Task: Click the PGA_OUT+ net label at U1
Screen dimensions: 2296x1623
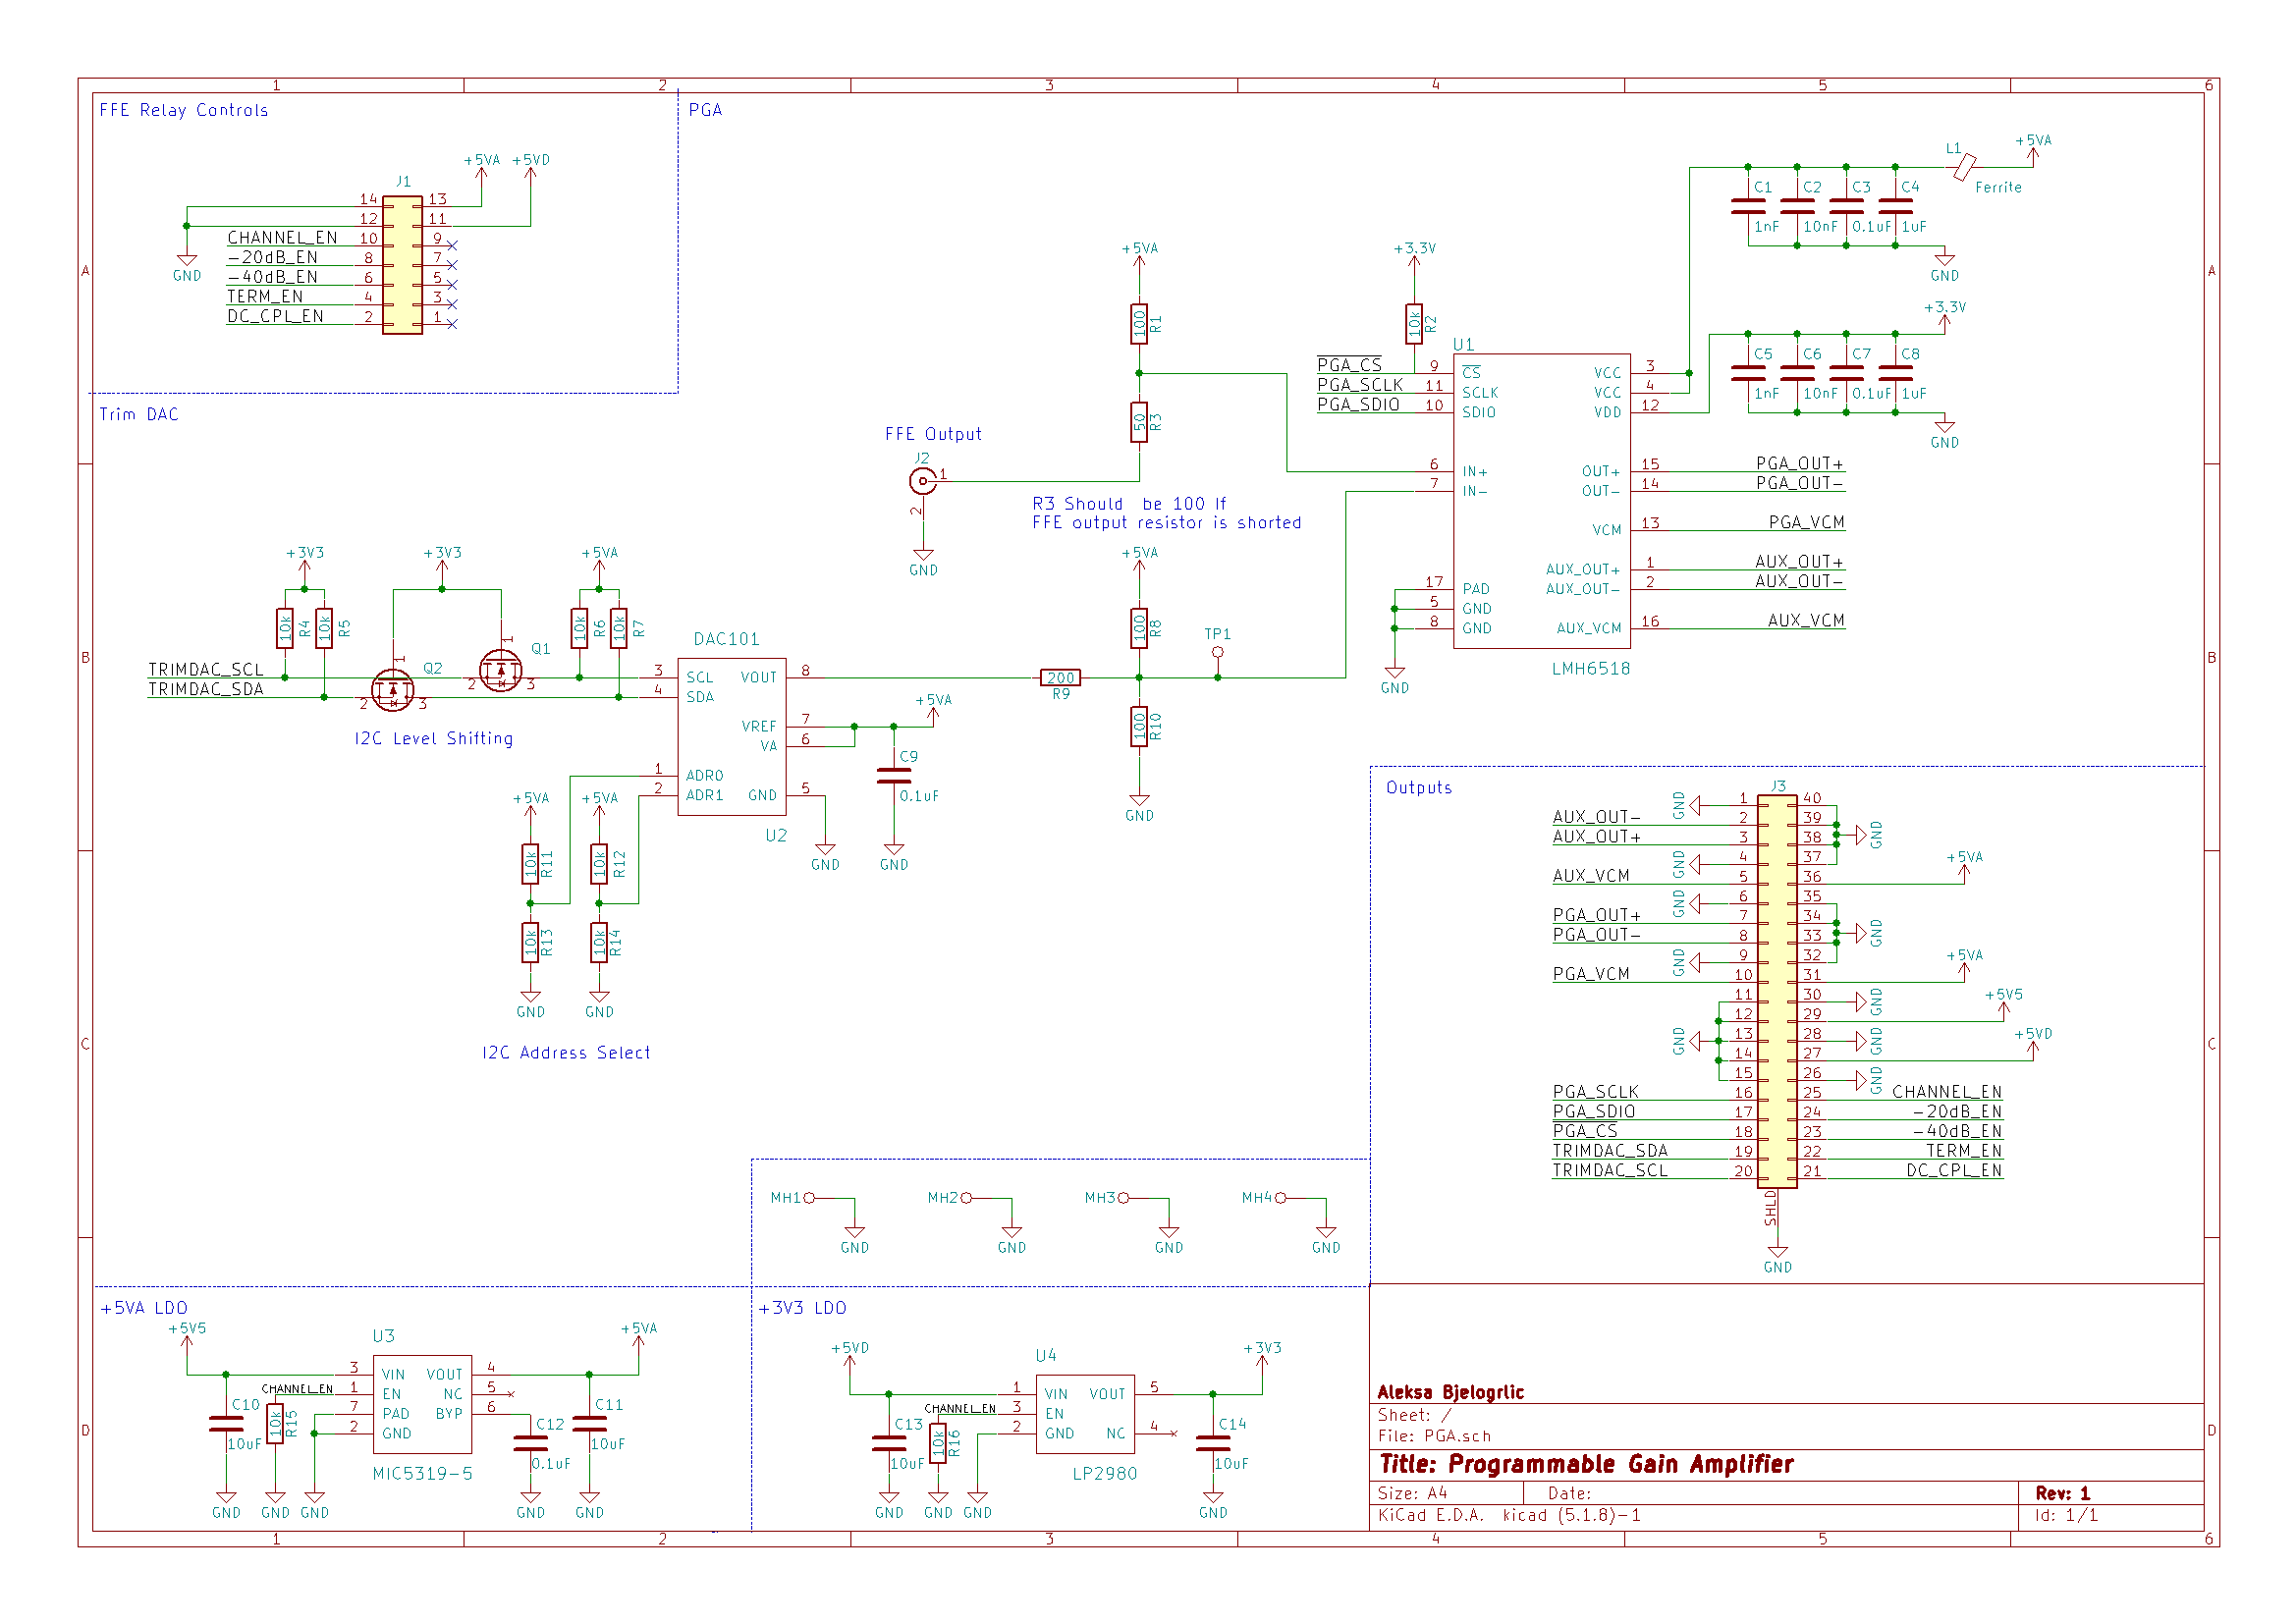Action: pyautogui.click(x=1799, y=463)
